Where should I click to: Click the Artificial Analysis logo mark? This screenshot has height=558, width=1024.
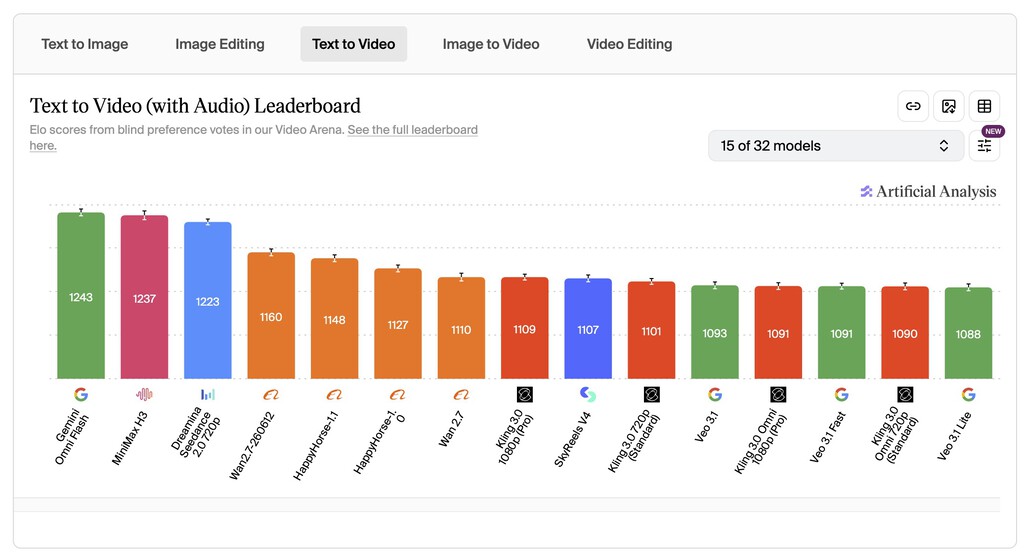pos(867,191)
